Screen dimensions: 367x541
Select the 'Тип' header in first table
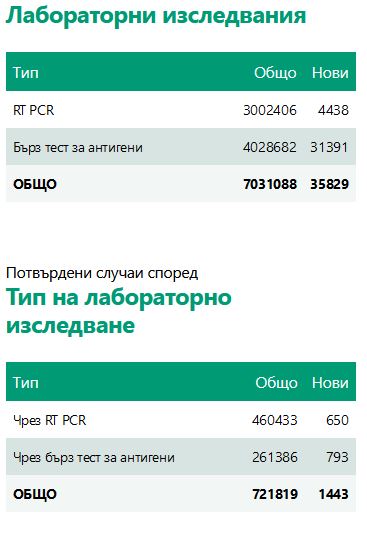(x=26, y=73)
